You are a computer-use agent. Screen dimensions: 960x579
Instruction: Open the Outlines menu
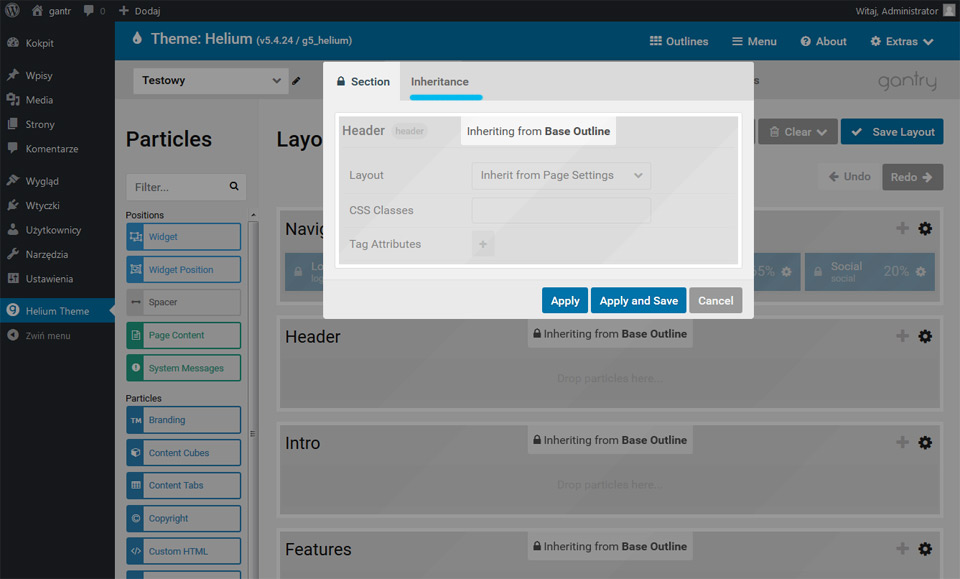click(x=679, y=41)
